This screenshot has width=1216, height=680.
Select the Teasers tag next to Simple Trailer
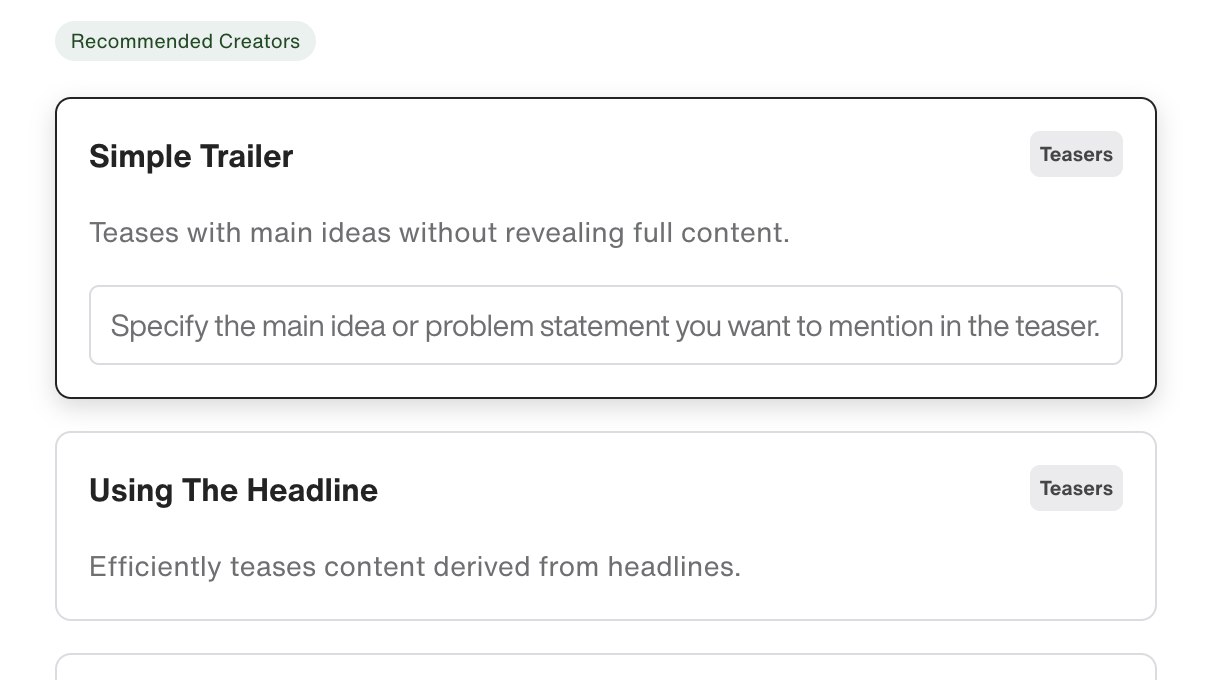(1076, 154)
